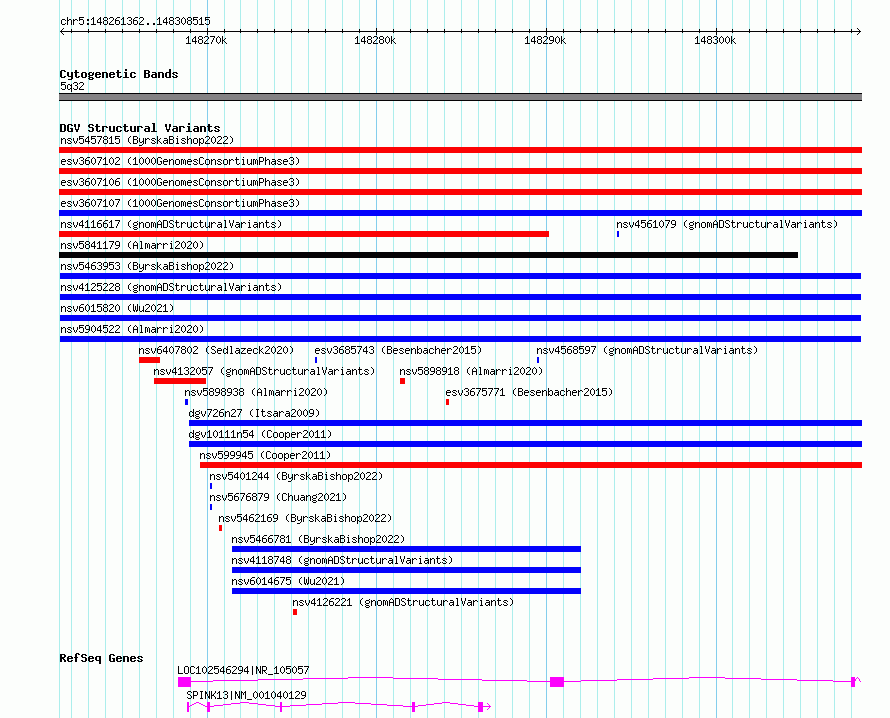Image resolution: width=890 pixels, height=718 pixels.
Task: Select the blue bar under esv3607107
Action: click(460, 213)
